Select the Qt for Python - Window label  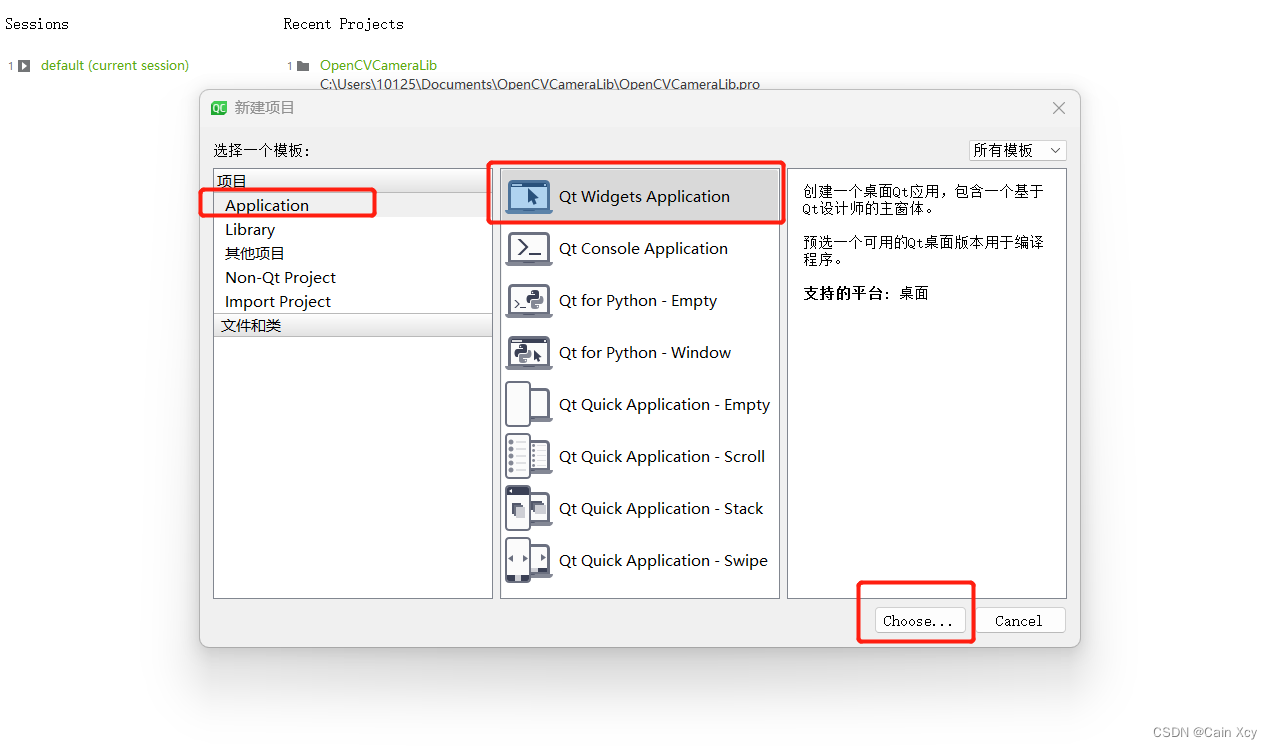point(645,352)
